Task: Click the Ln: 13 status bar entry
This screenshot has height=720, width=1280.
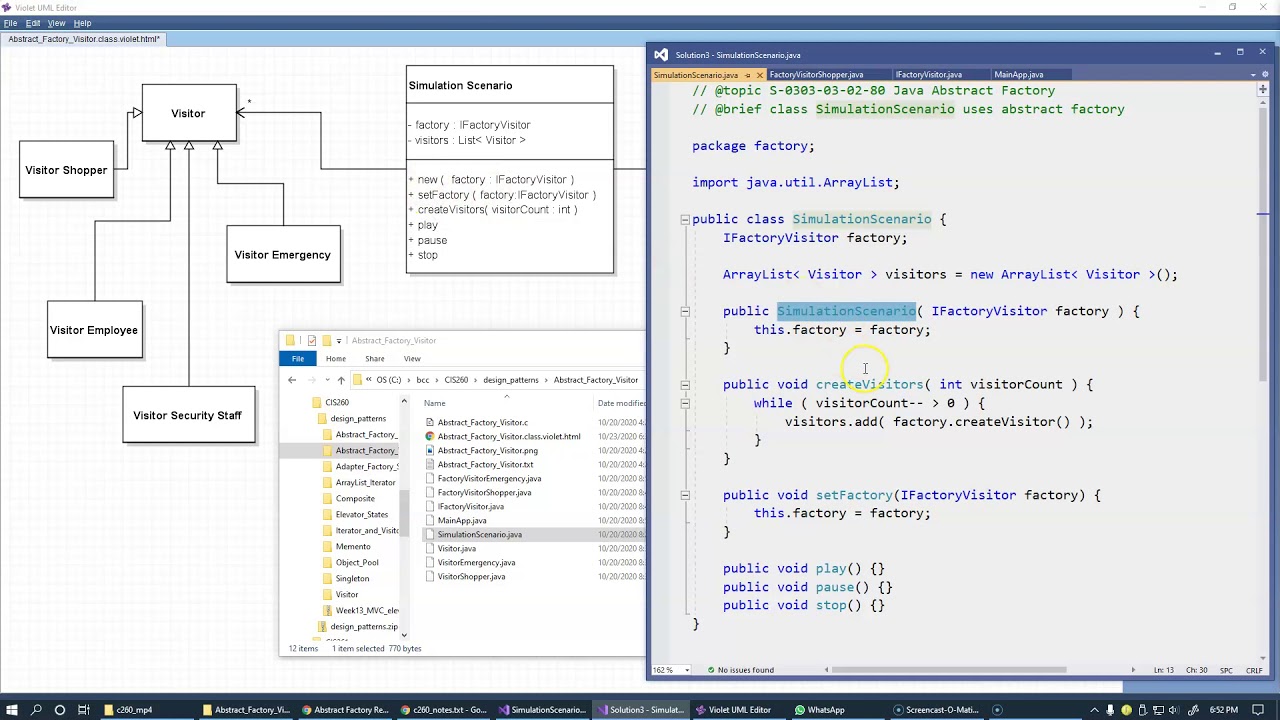Action: point(1163,670)
